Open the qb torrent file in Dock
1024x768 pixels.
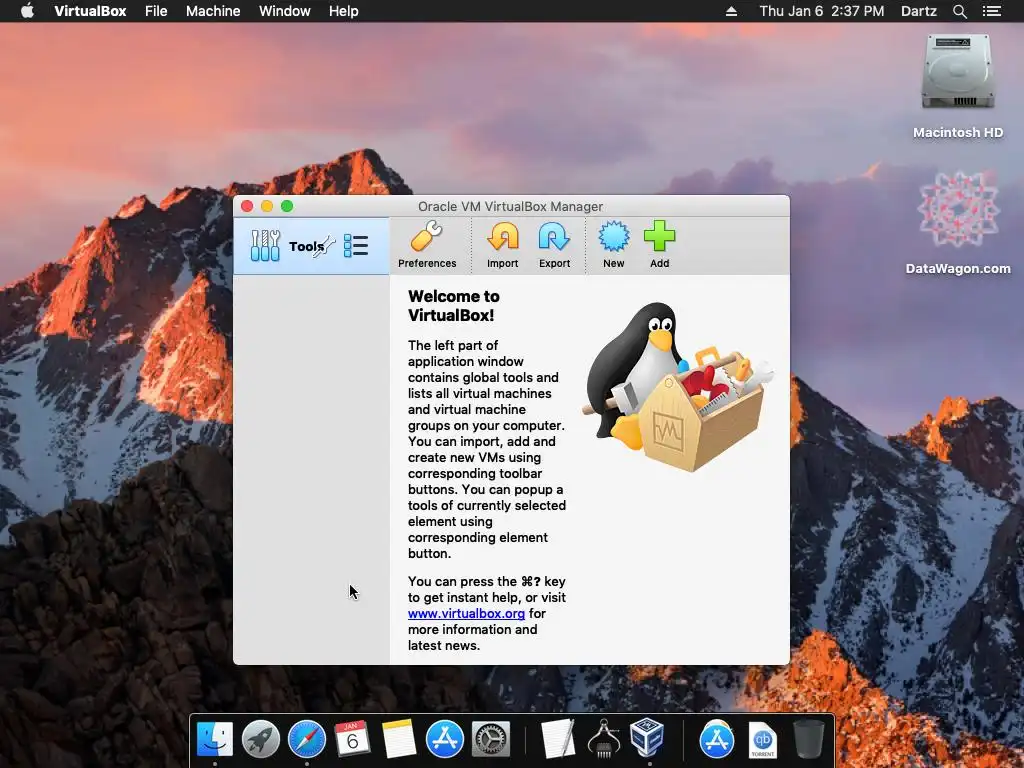click(762, 740)
